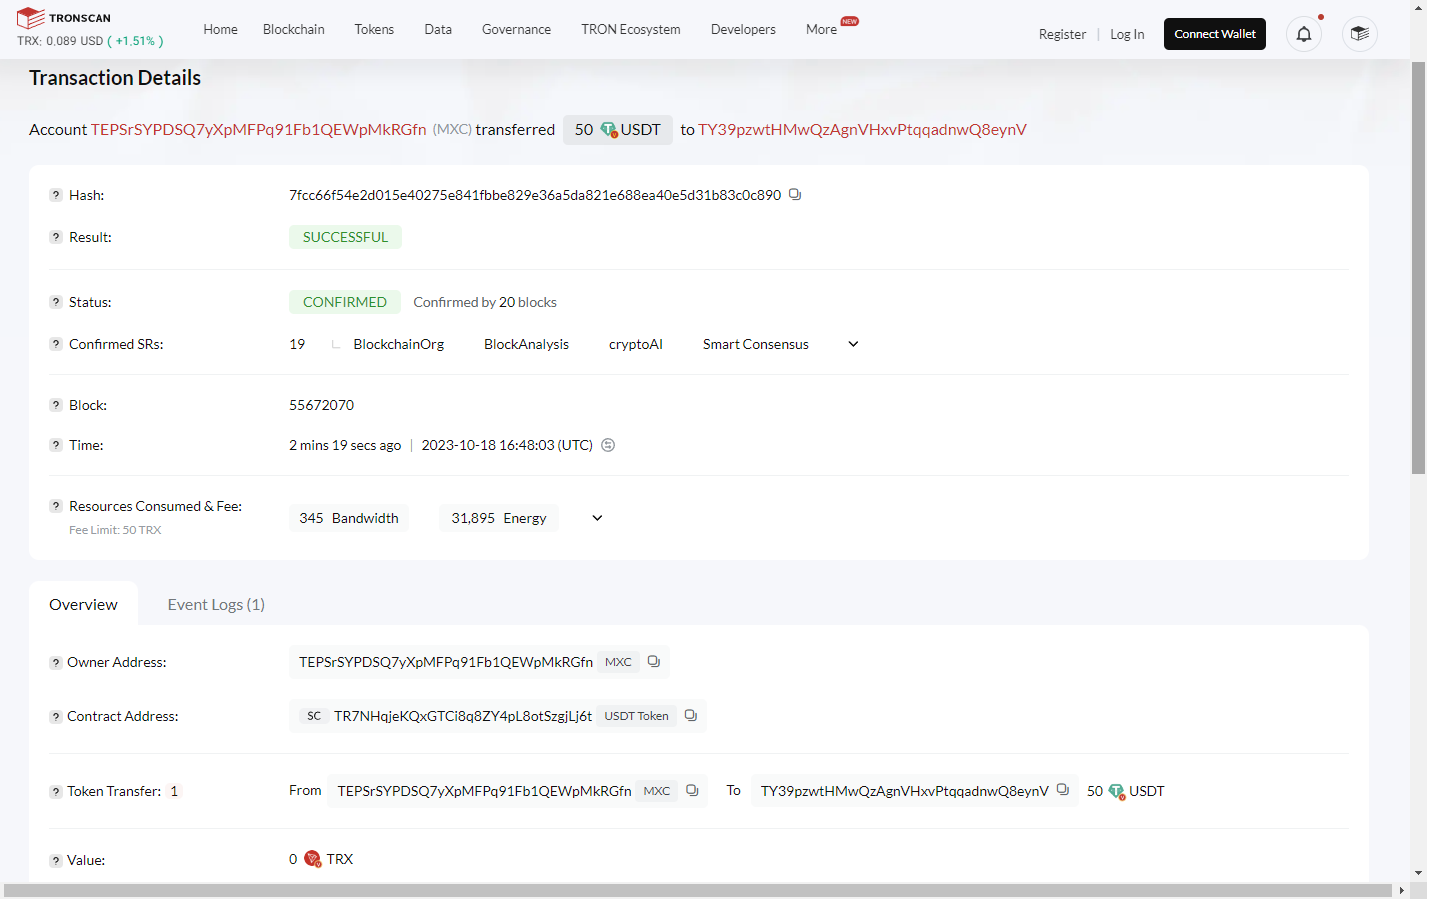Copy the transaction hash
Viewport: 1432px width, 900px height.
[795, 195]
